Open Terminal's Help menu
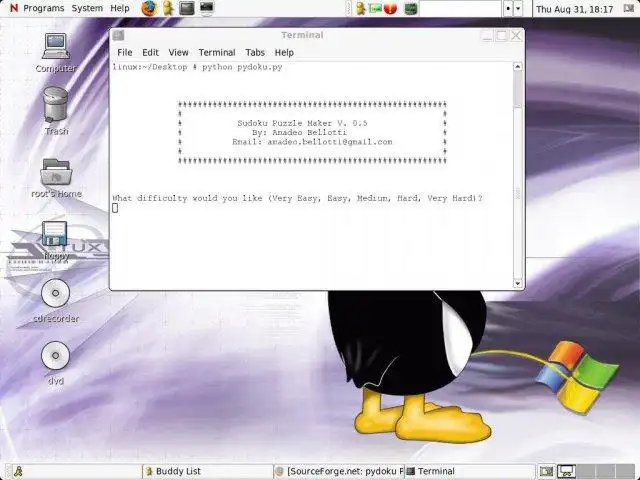This screenshot has width=640, height=480. (x=284, y=53)
